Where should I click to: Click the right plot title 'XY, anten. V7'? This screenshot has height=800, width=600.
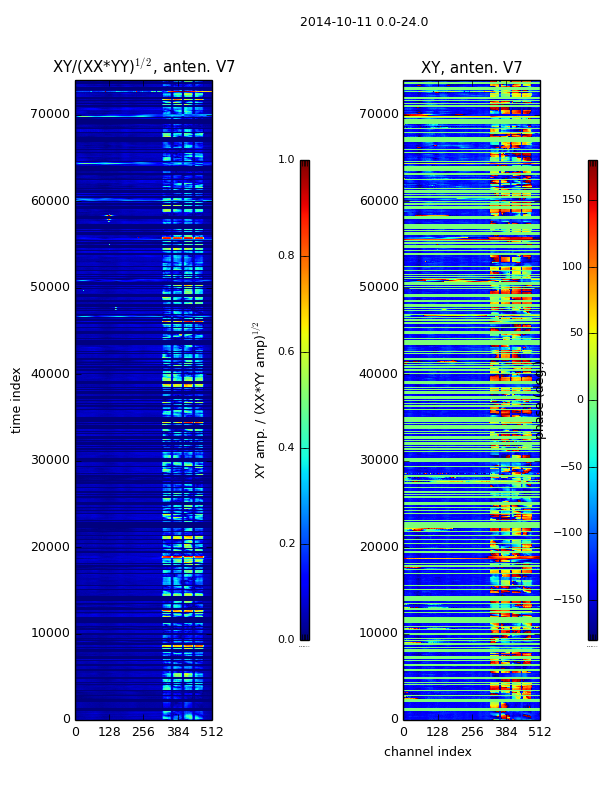pyautogui.click(x=471, y=68)
